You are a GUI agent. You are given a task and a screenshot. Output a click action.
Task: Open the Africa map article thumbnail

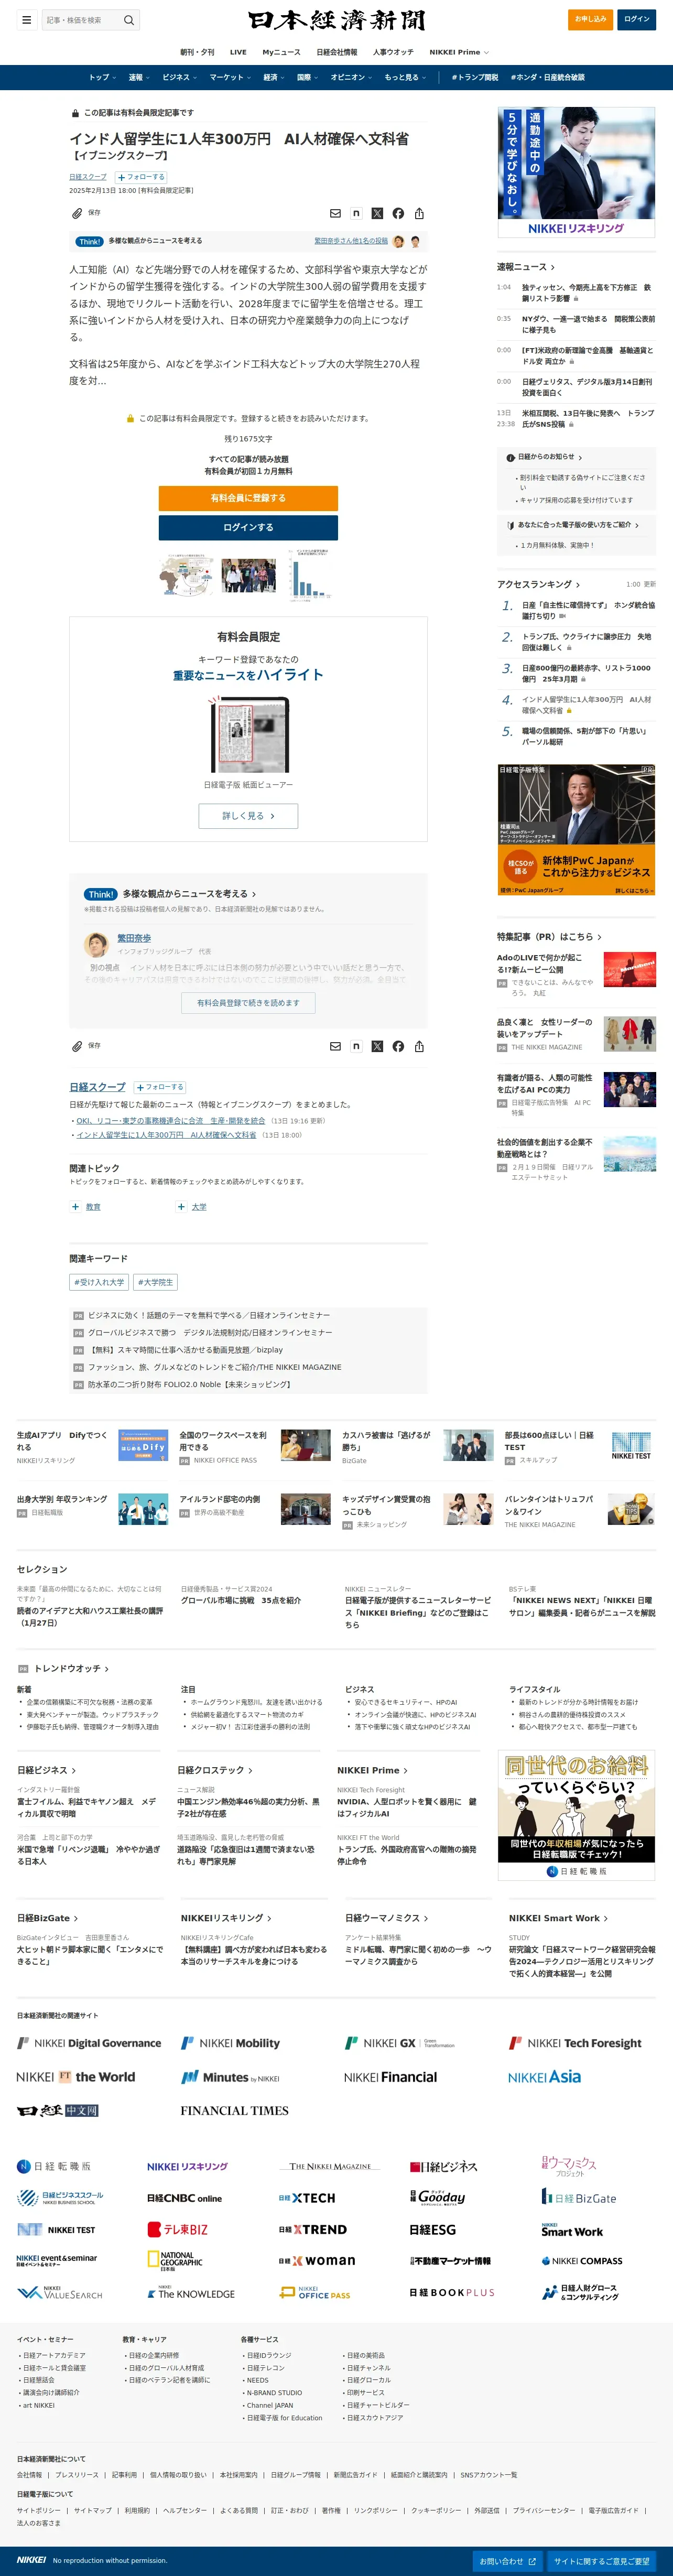(x=186, y=575)
